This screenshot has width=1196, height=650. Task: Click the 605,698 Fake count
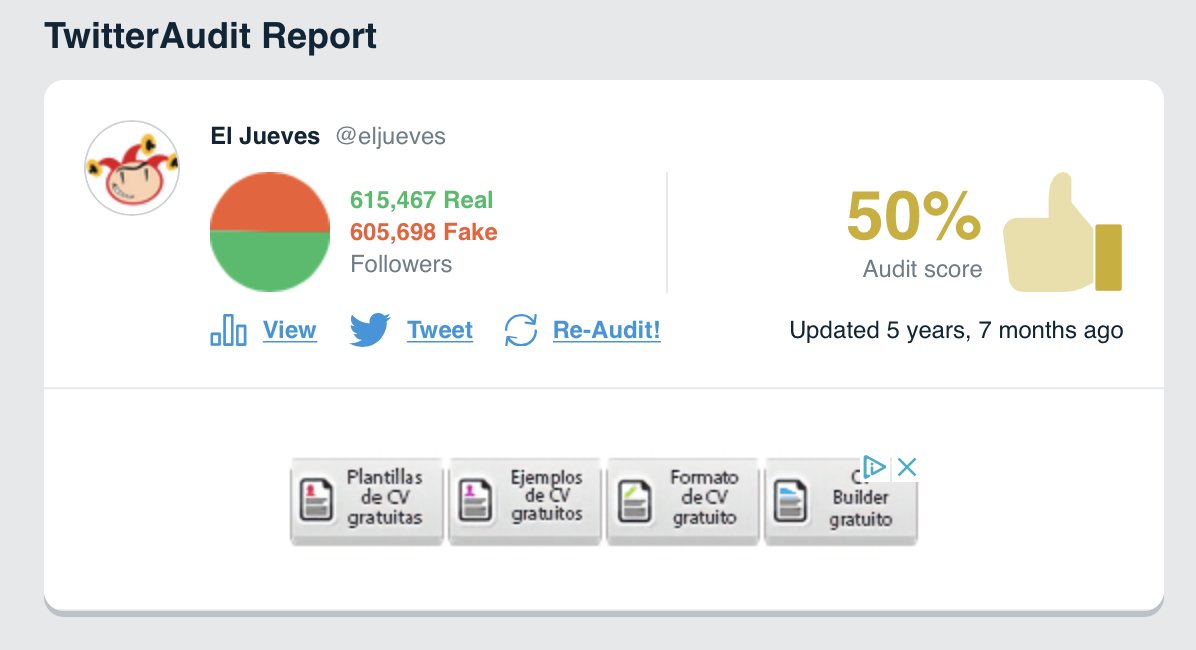(423, 232)
